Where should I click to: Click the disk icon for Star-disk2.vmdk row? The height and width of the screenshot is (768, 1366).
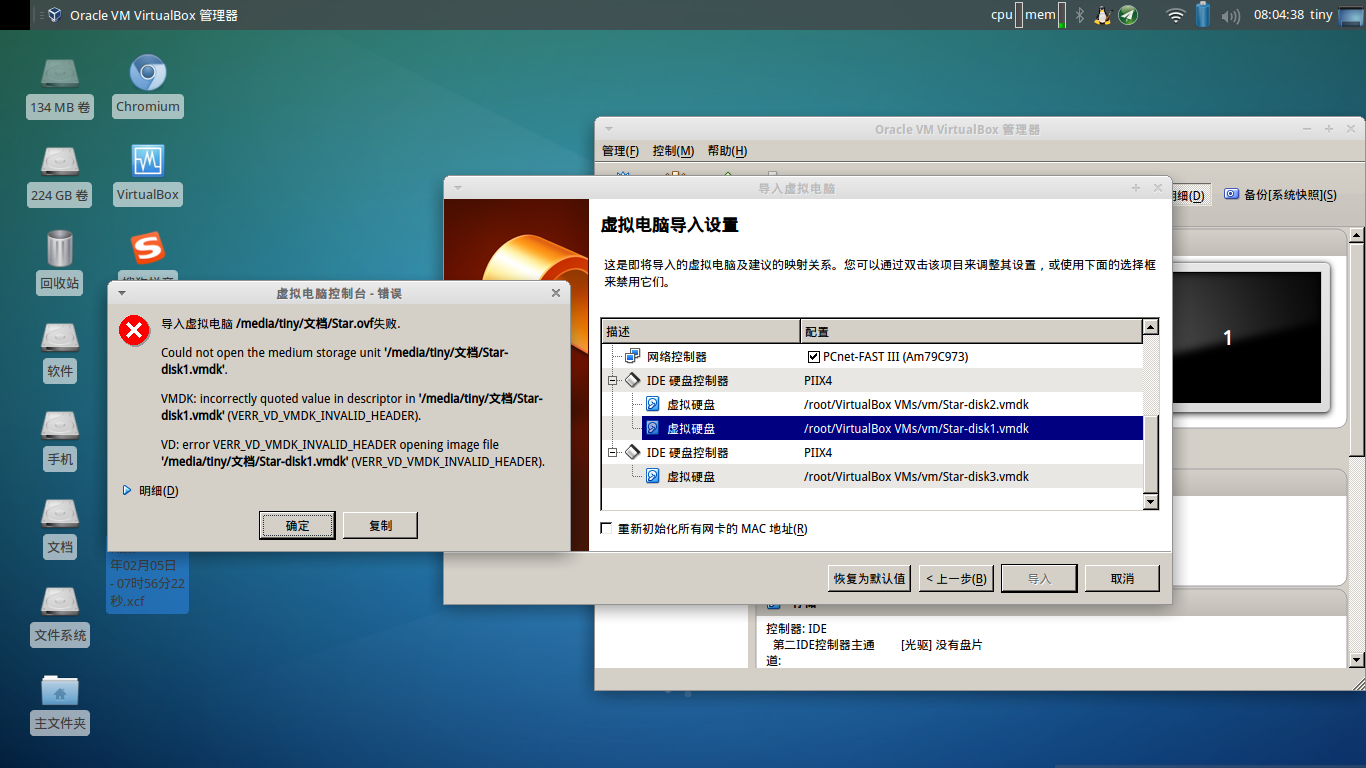click(x=652, y=404)
